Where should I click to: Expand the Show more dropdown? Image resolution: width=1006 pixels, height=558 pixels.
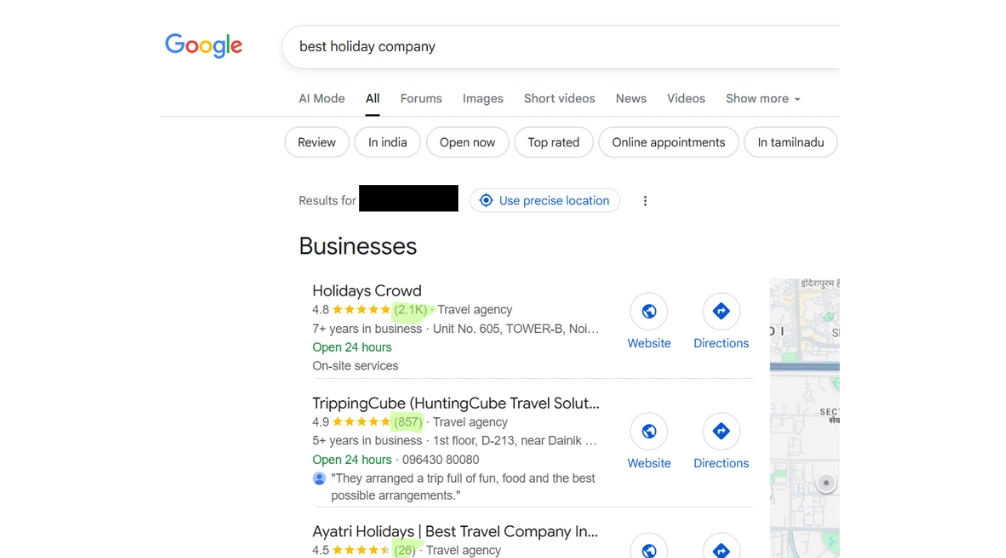[x=763, y=99]
